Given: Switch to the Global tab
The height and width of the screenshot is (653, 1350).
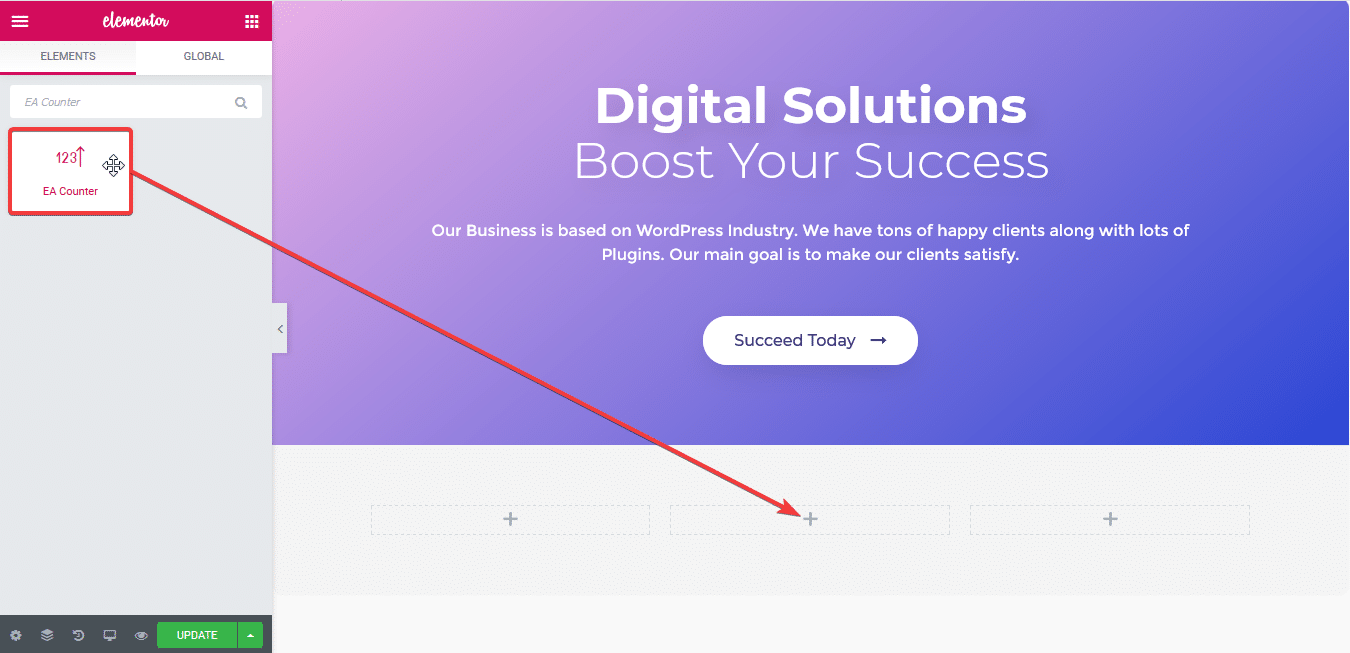Looking at the screenshot, I should 204,57.
